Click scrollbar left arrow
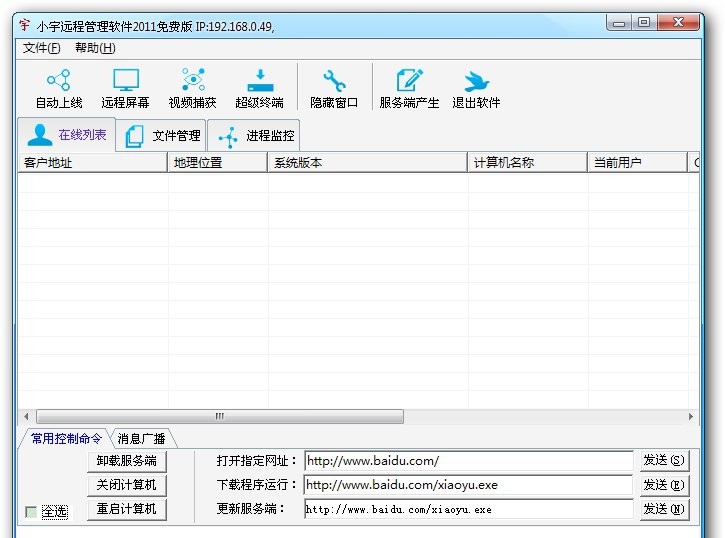Viewport: 725px width, 538px height. tap(26, 416)
